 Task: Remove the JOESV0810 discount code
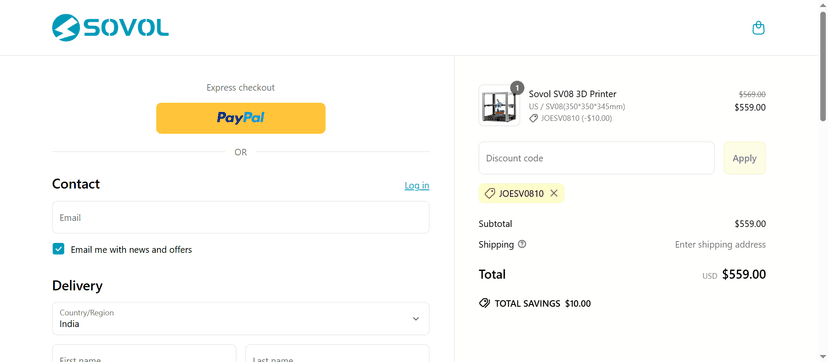point(554,193)
